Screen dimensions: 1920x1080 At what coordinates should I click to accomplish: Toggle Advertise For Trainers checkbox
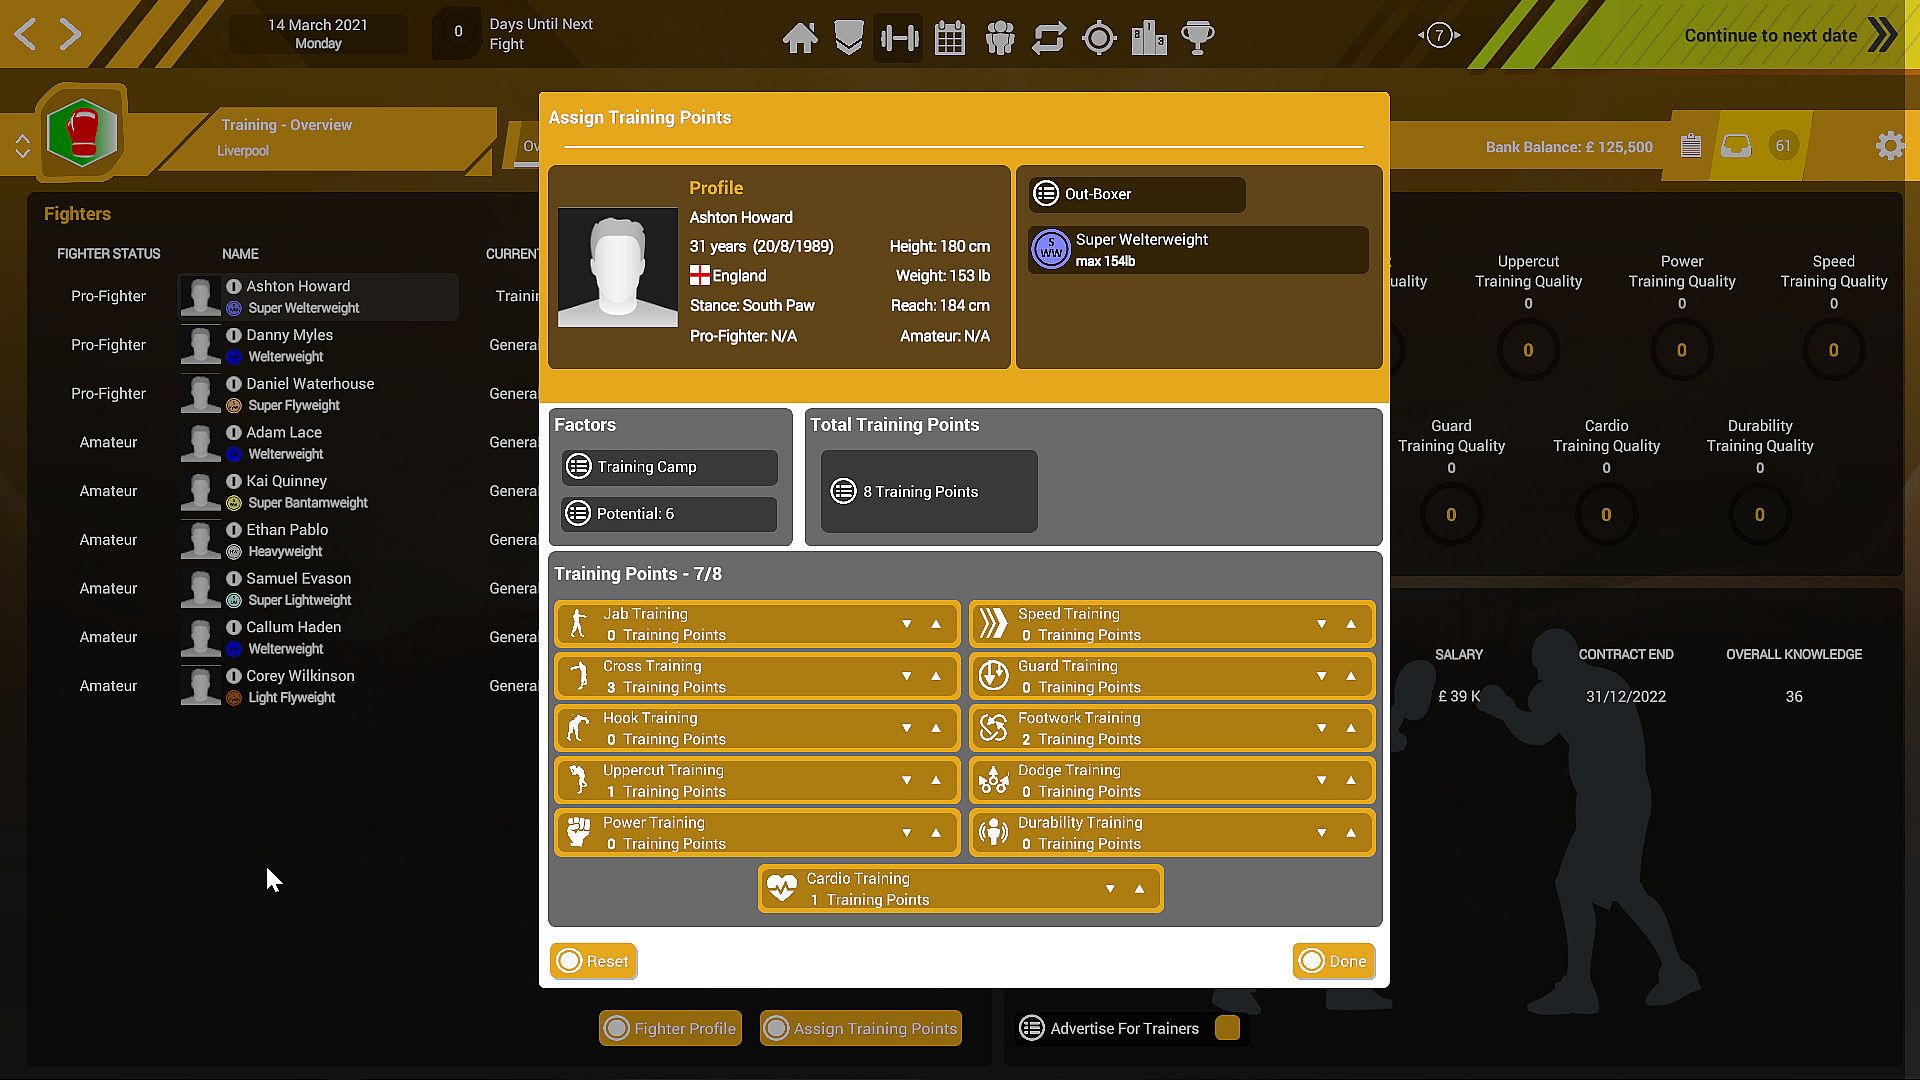(1227, 1028)
